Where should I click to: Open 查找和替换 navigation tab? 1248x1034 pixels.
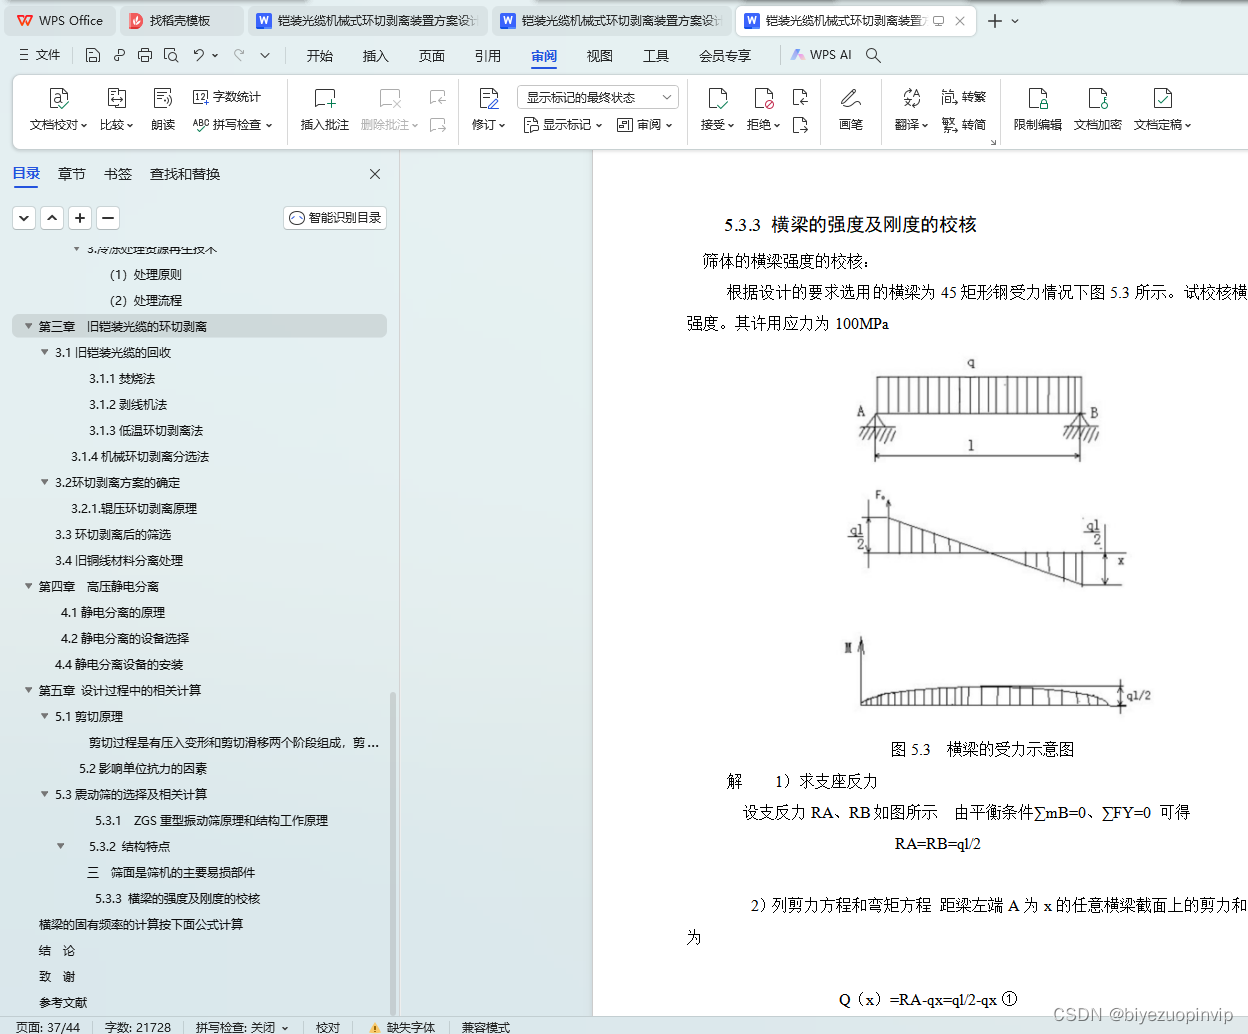pyautogui.click(x=185, y=174)
